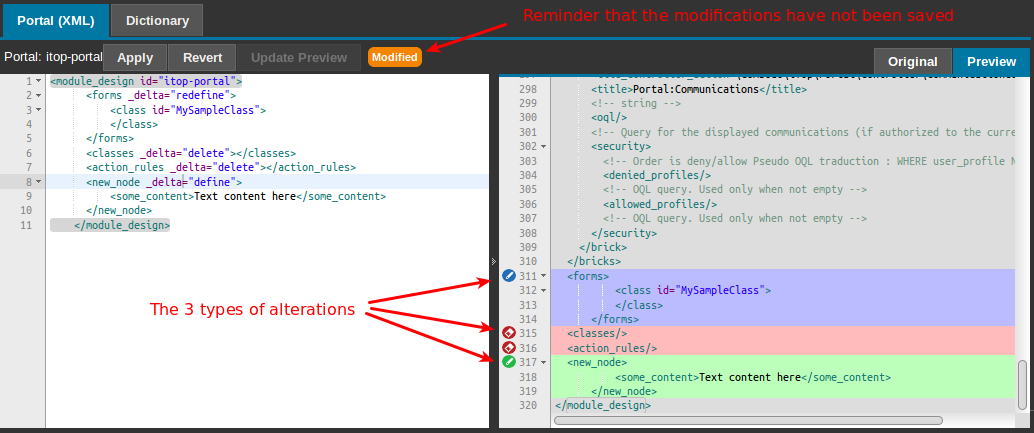Fold preview new_node block at line 317
The width and height of the screenshot is (1034, 433).
click(x=544, y=362)
